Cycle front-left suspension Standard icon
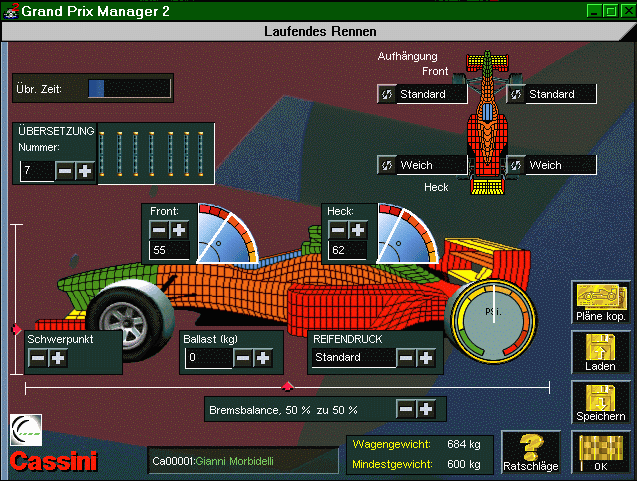 386,94
